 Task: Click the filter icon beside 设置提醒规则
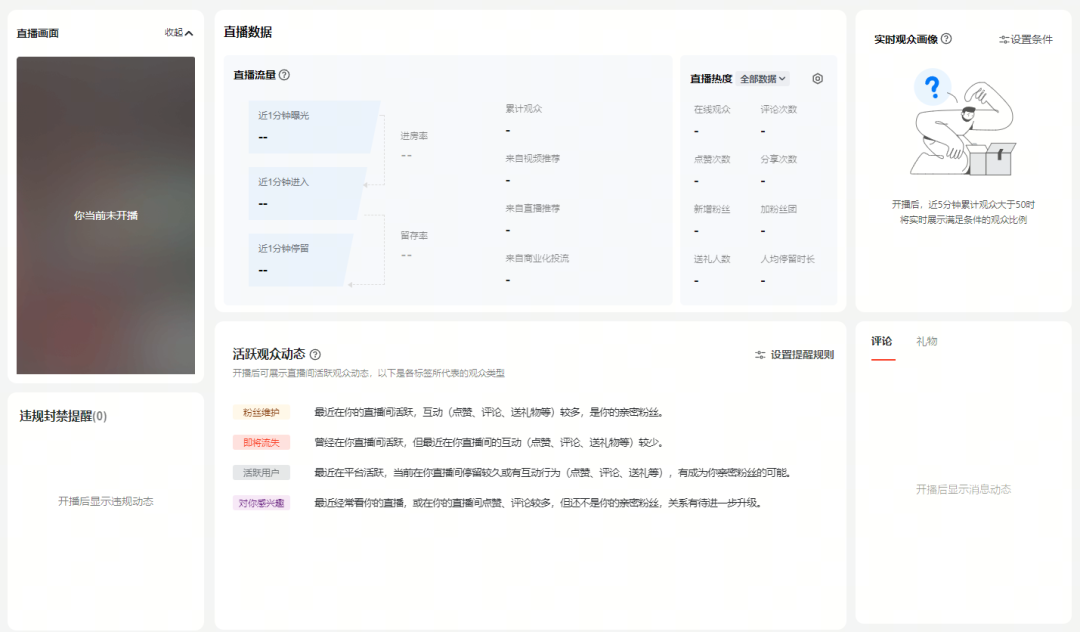(x=760, y=354)
